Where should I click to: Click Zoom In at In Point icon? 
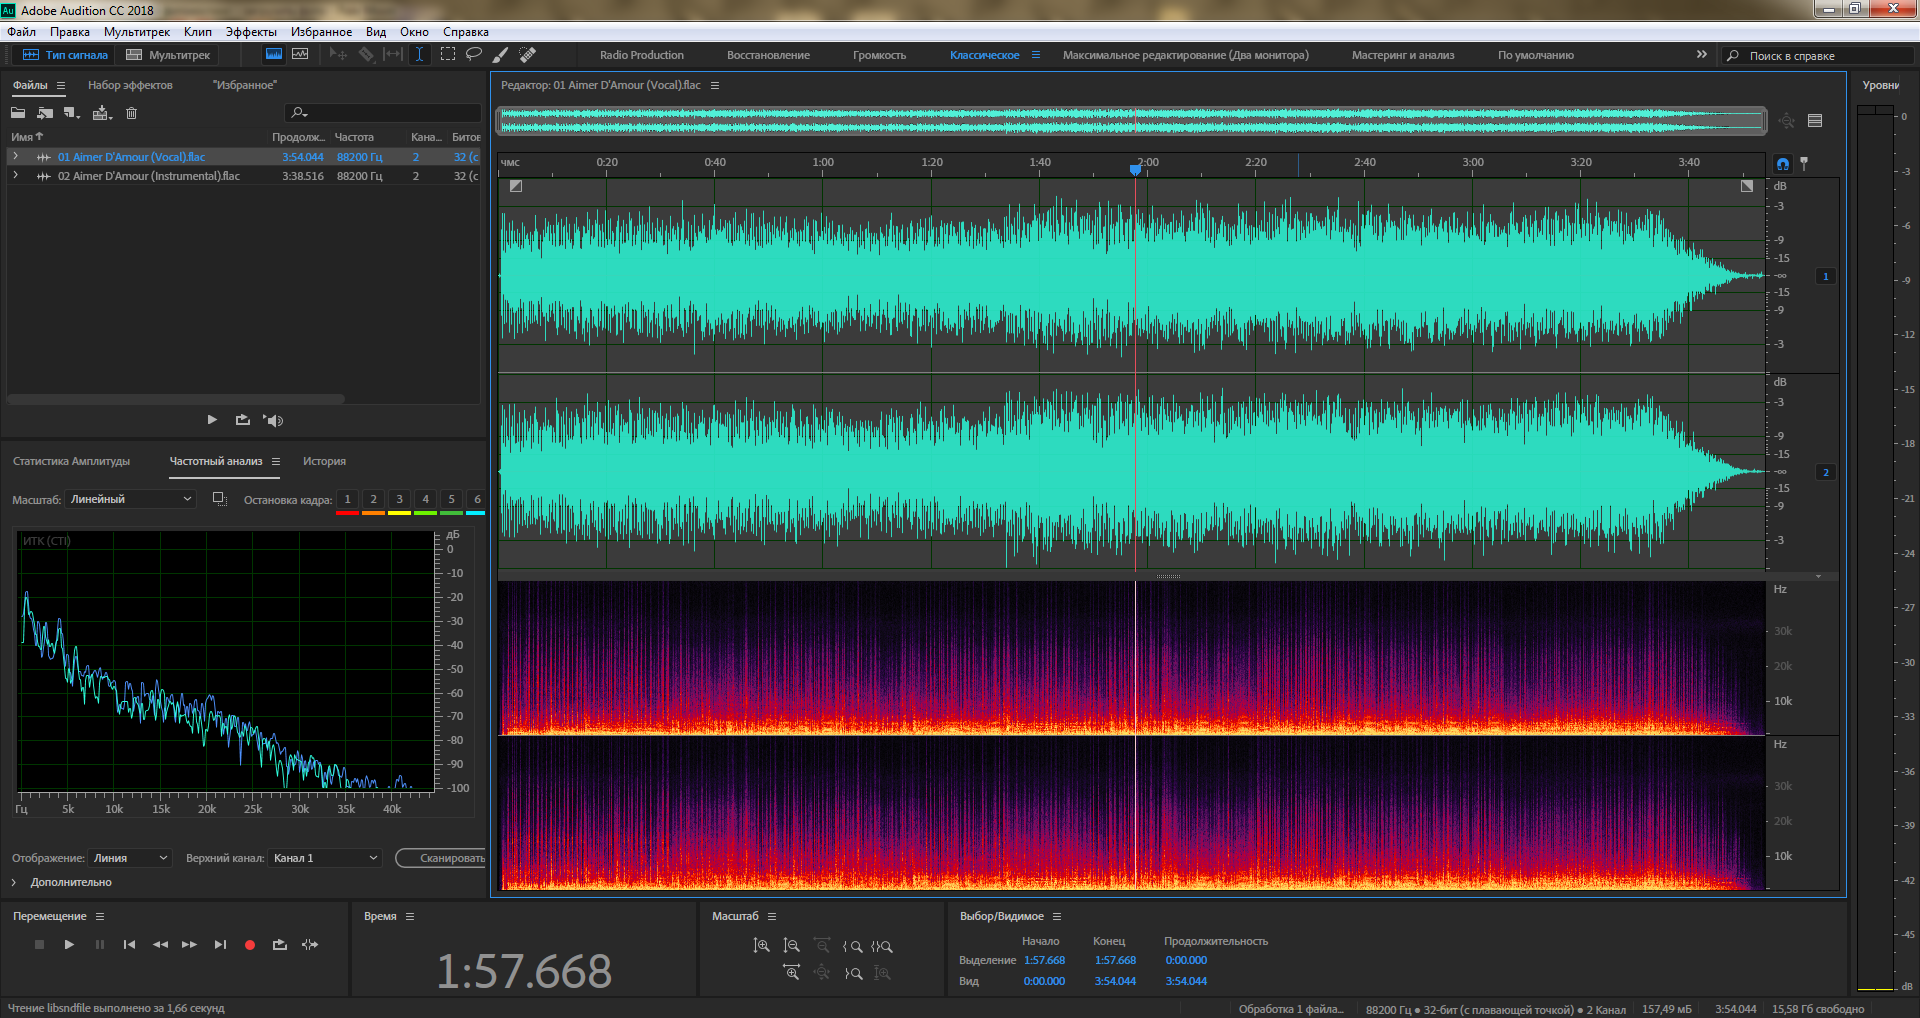click(x=852, y=946)
